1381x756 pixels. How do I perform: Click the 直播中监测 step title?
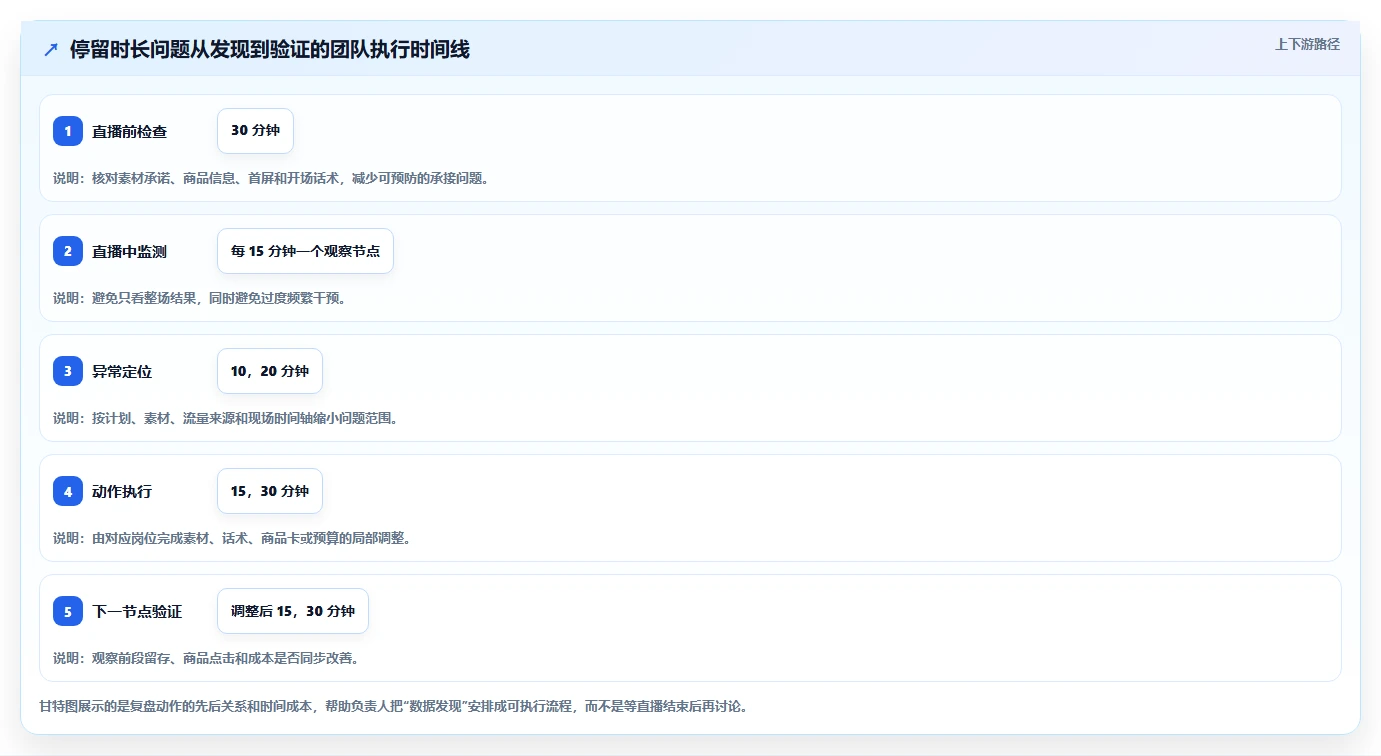130,252
